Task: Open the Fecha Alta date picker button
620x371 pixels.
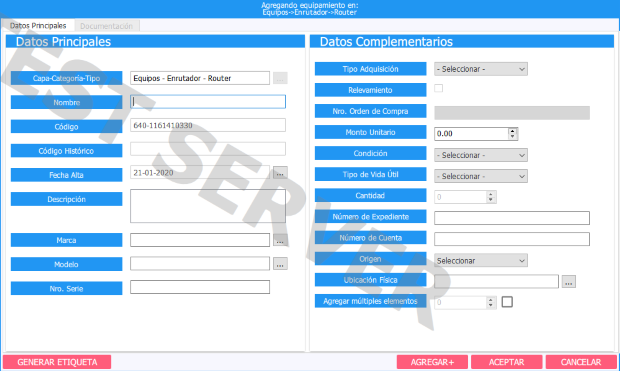Action: pos(280,173)
